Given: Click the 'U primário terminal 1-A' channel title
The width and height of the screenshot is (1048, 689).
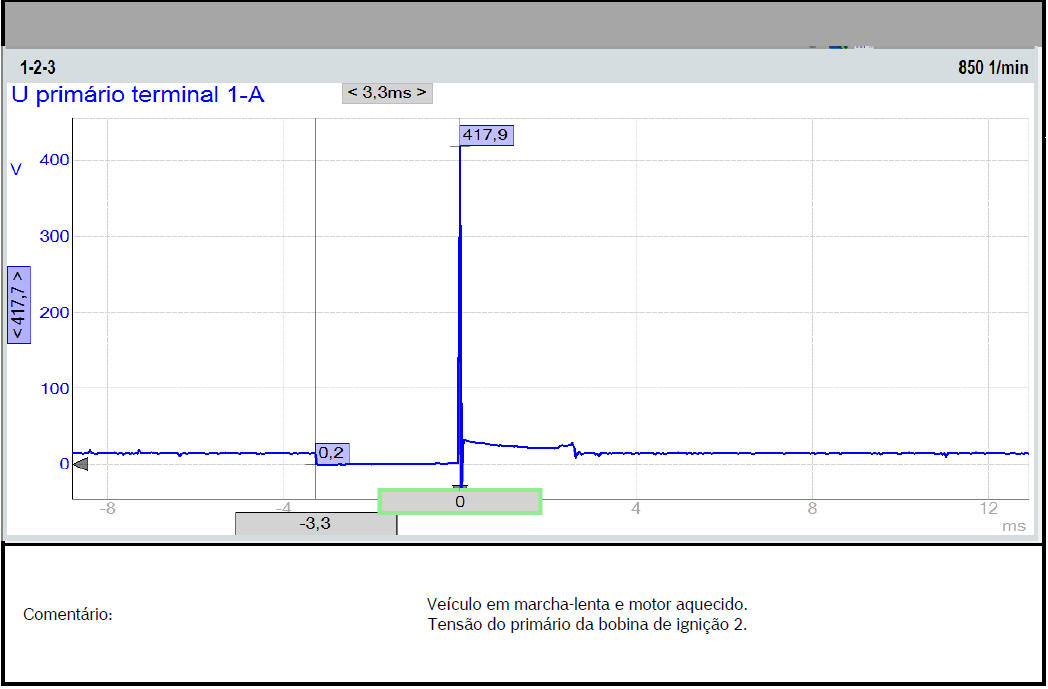Looking at the screenshot, I should pyautogui.click(x=138, y=96).
